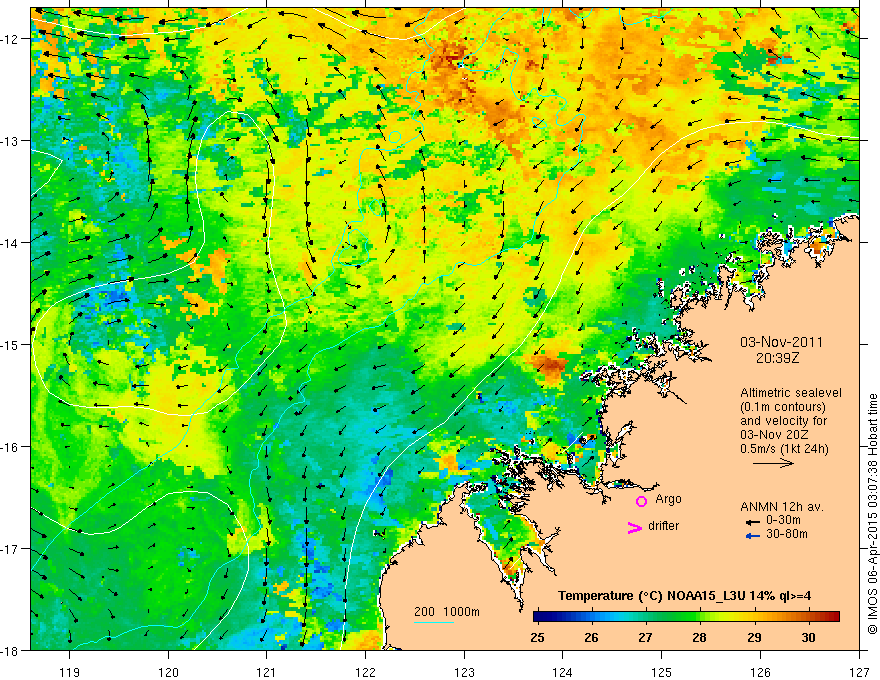Viewport: 880px width, 680px height.
Task: Click the longitude axis label 122
Action: pos(365,672)
